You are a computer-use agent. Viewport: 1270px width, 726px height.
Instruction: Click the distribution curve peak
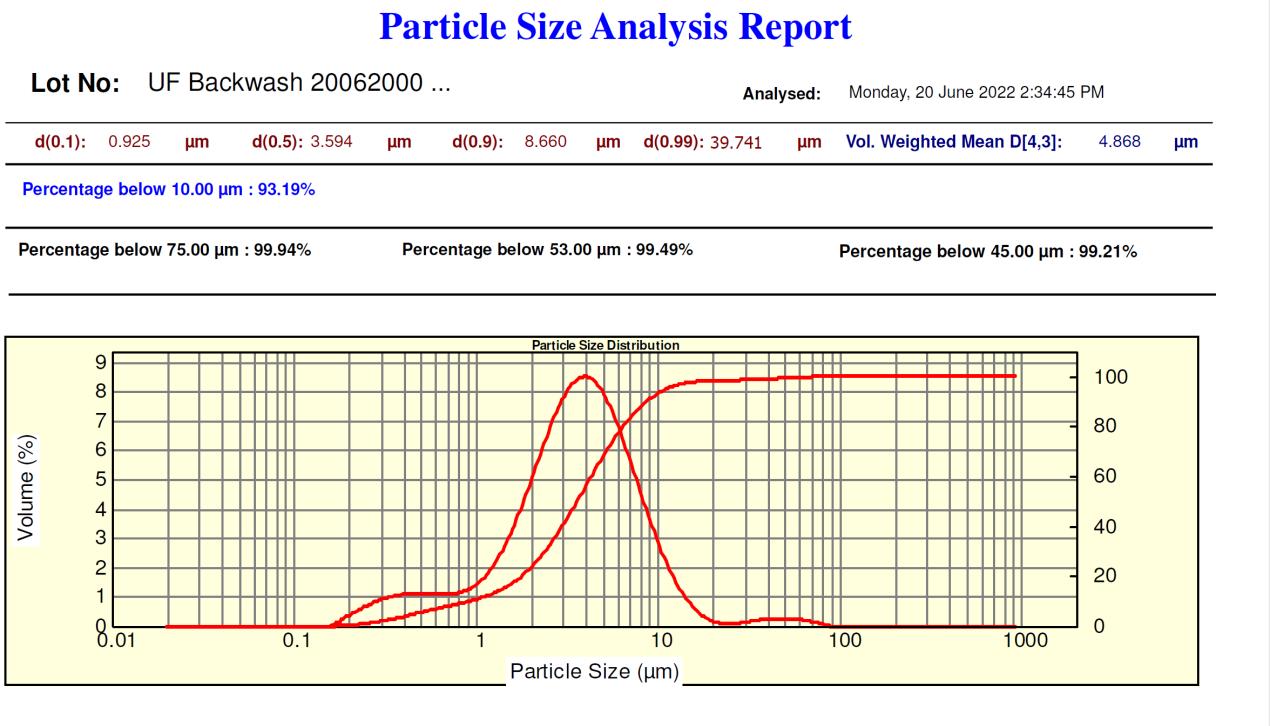[x=586, y=377]
